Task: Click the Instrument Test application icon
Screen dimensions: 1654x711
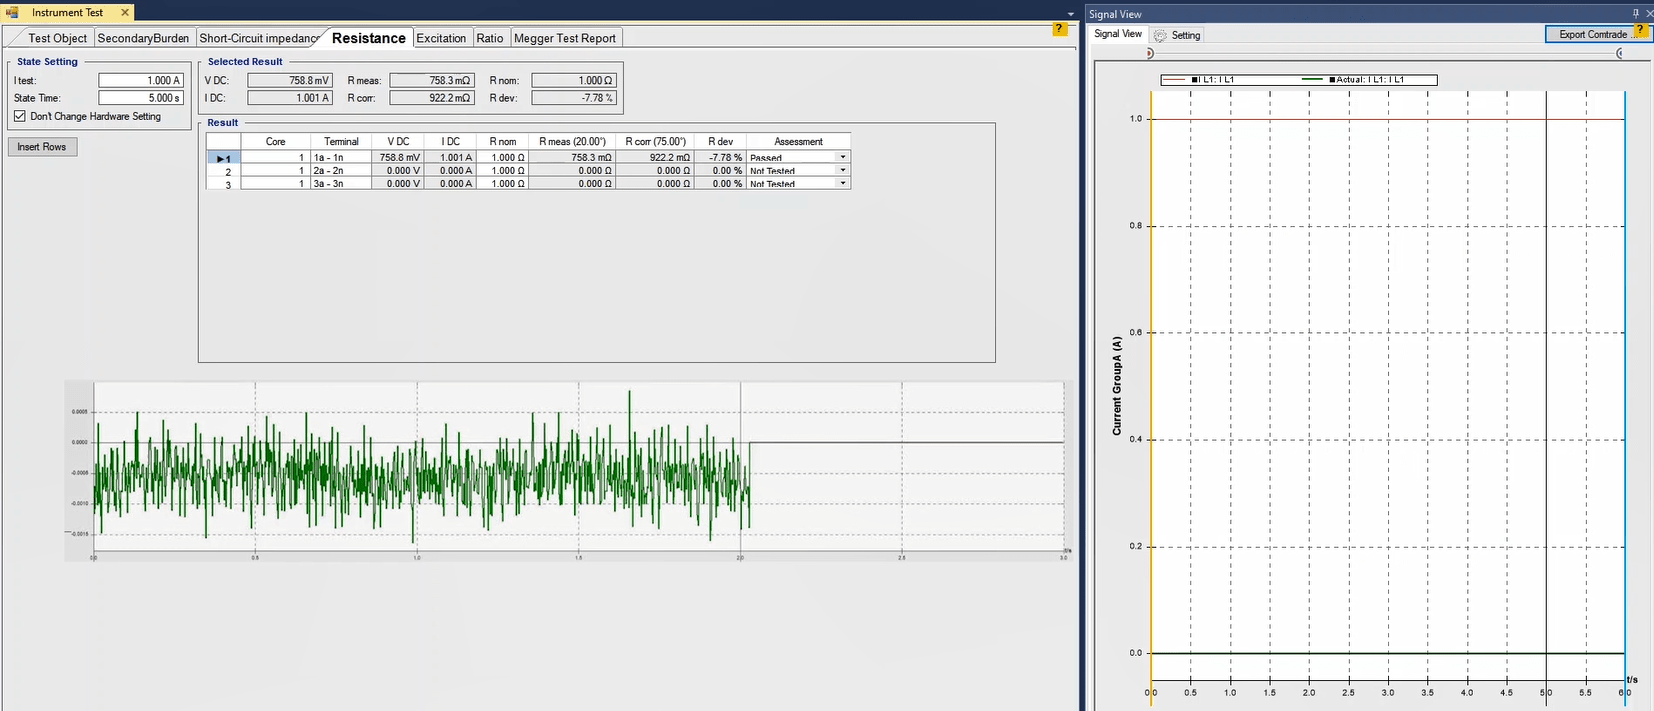Action: click(13, 12)
